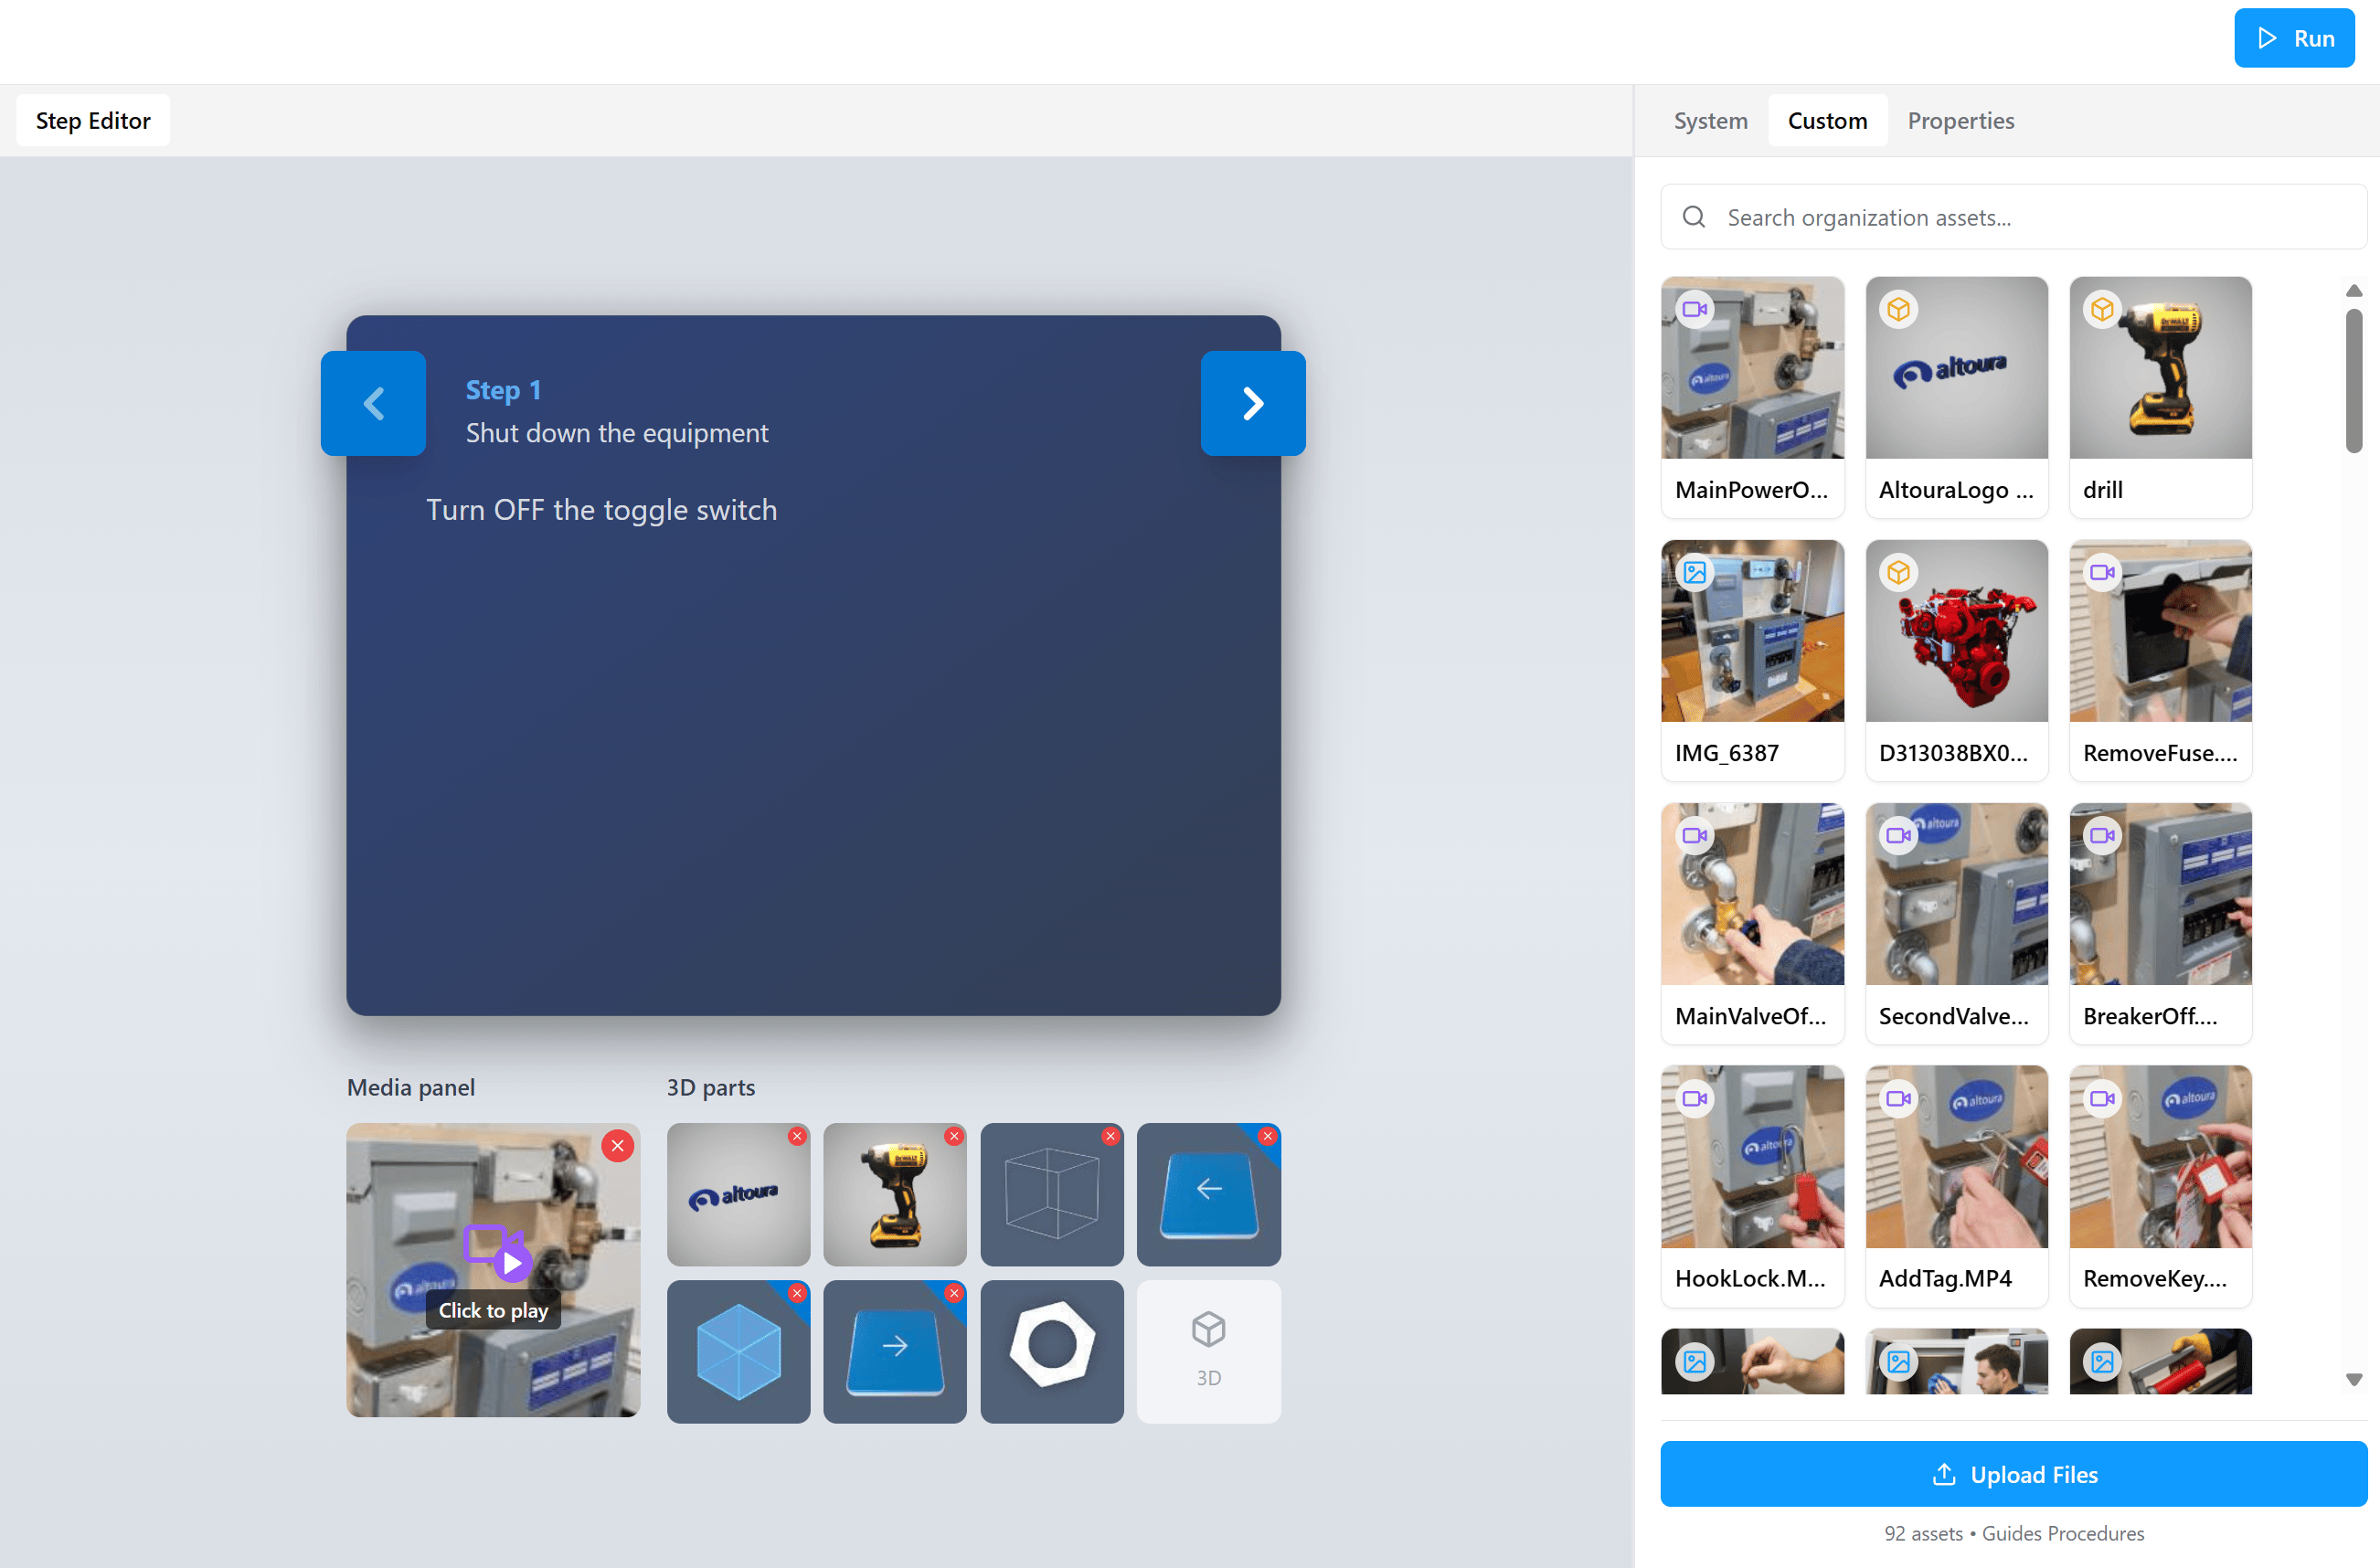
Task: Open the RemoveFuse video asset
Action: tap(2160, 660)
